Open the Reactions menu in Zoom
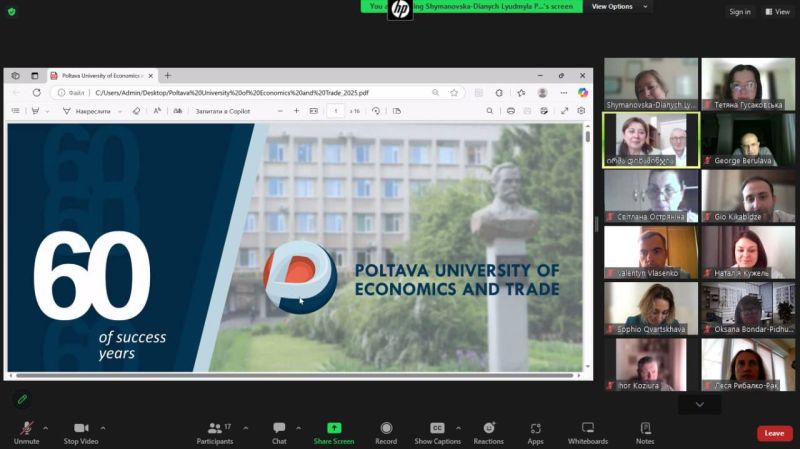 488,432
